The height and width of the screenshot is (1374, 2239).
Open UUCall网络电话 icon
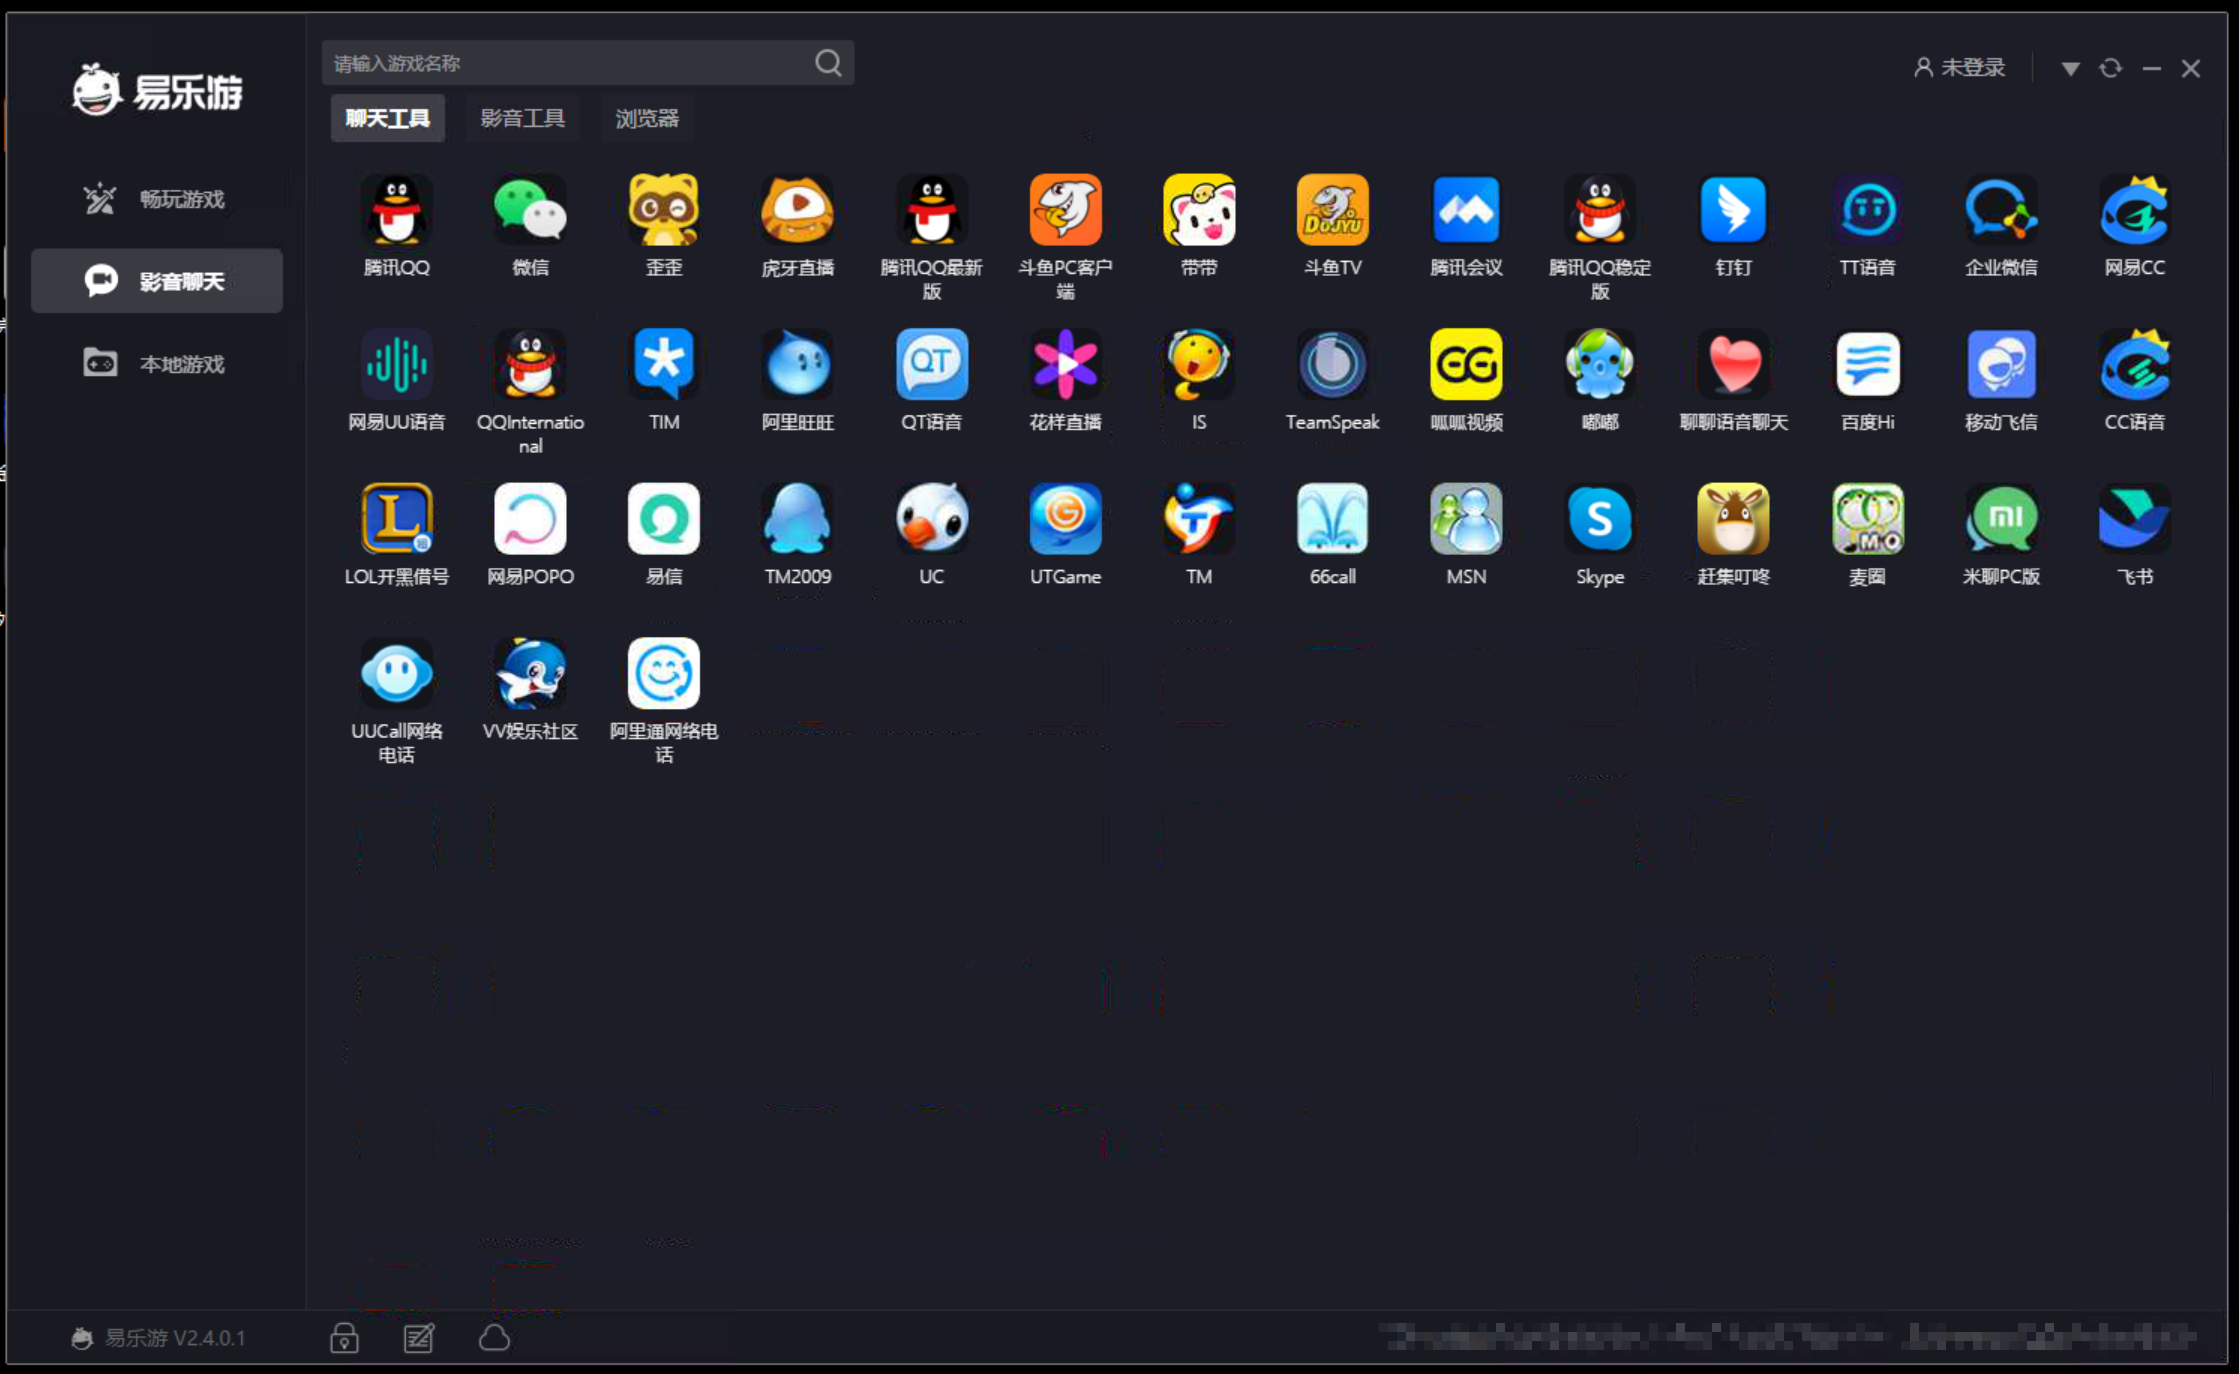pos(396,673)
